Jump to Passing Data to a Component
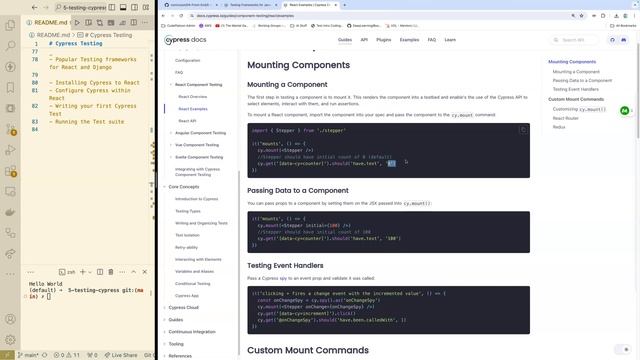This screenshot has width=640, height=360. click(582, 80)
